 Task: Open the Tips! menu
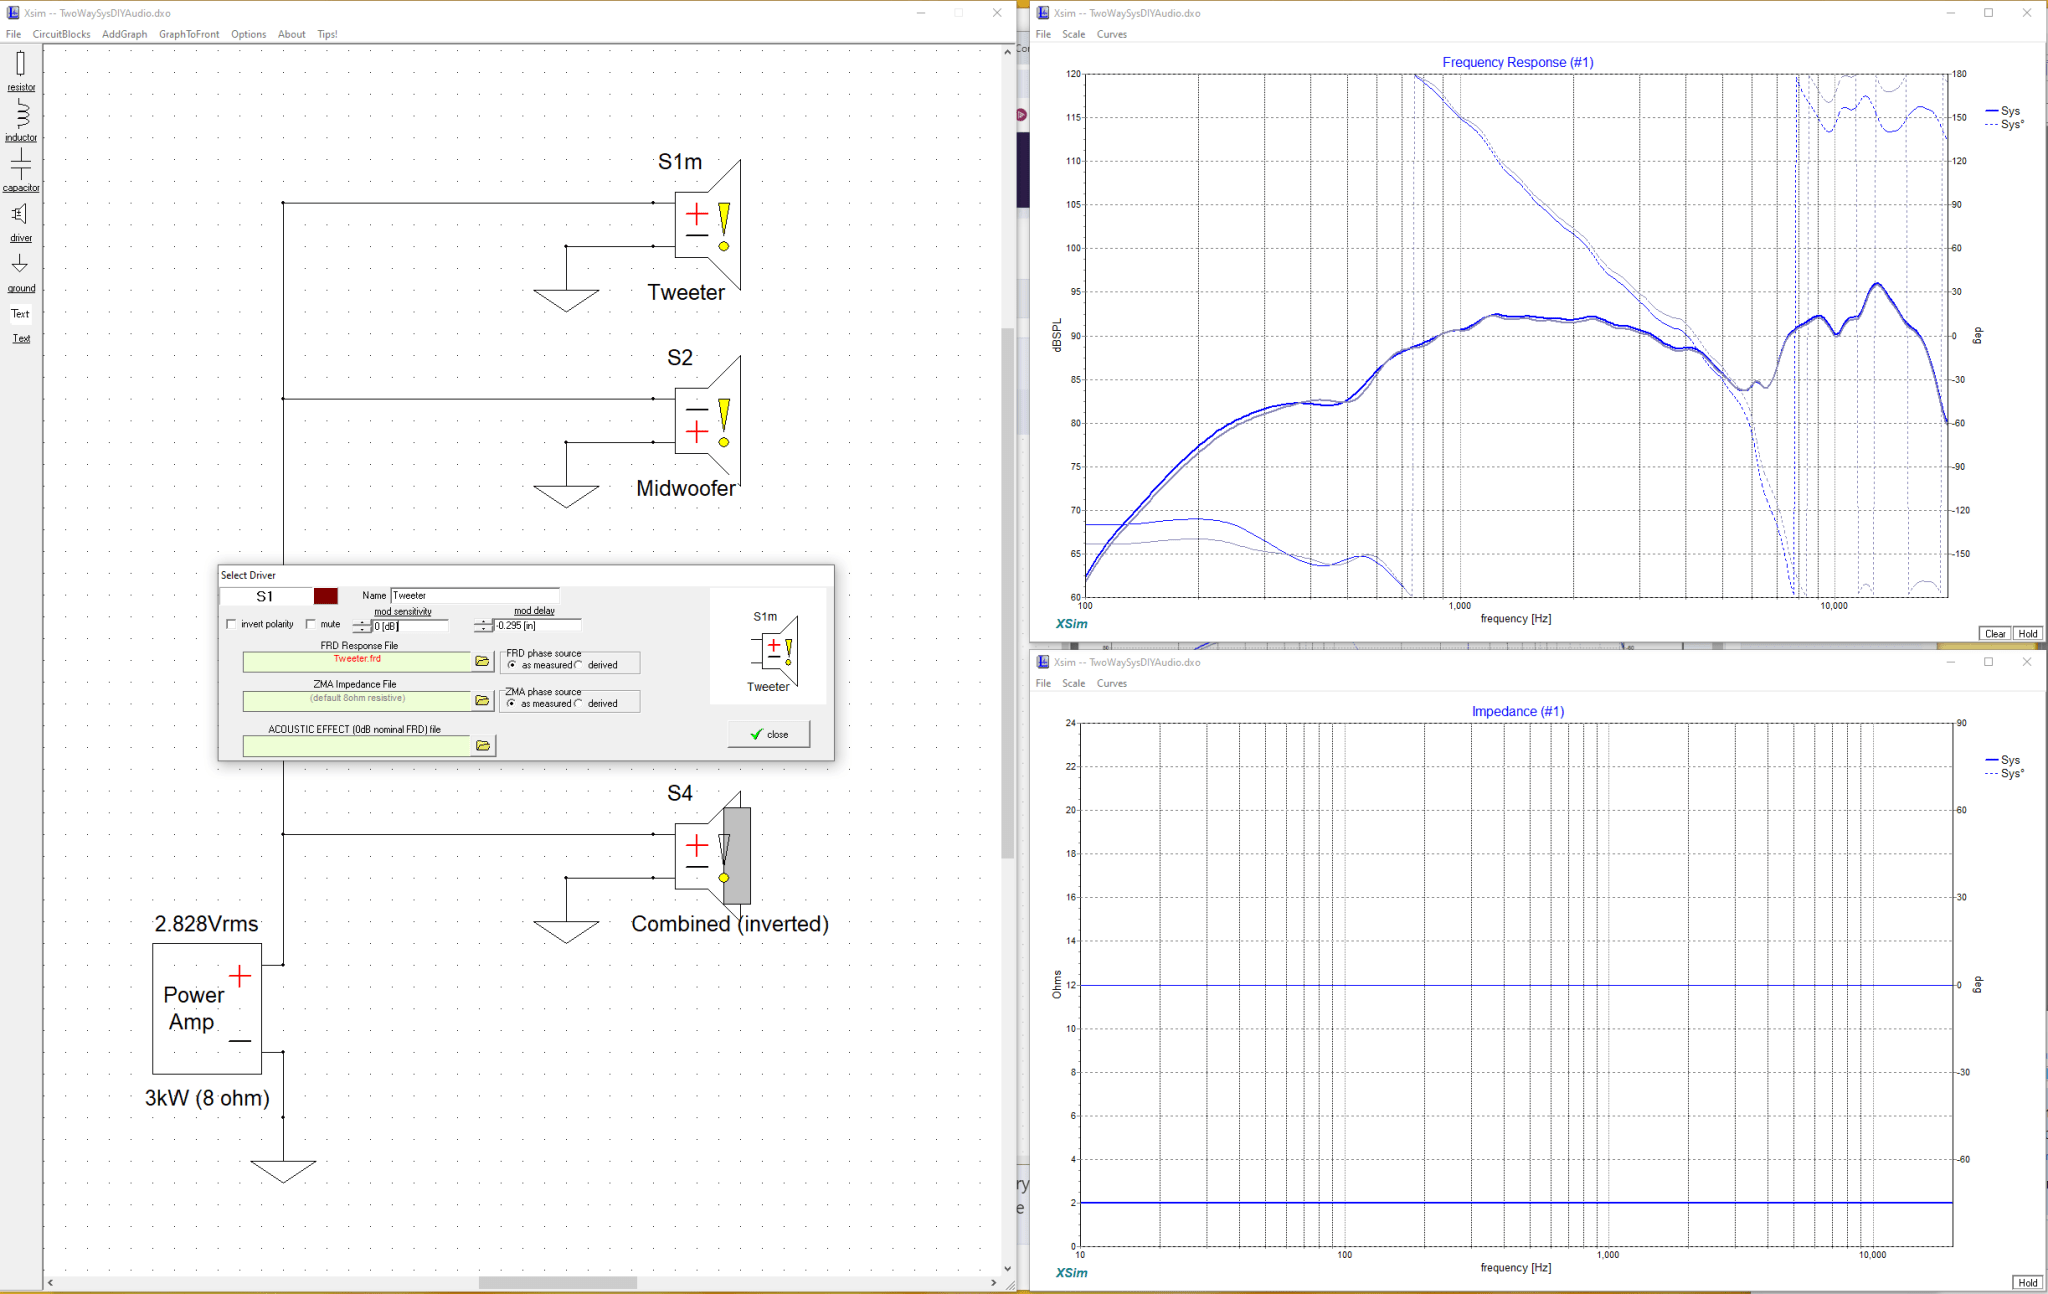point(327,34)
